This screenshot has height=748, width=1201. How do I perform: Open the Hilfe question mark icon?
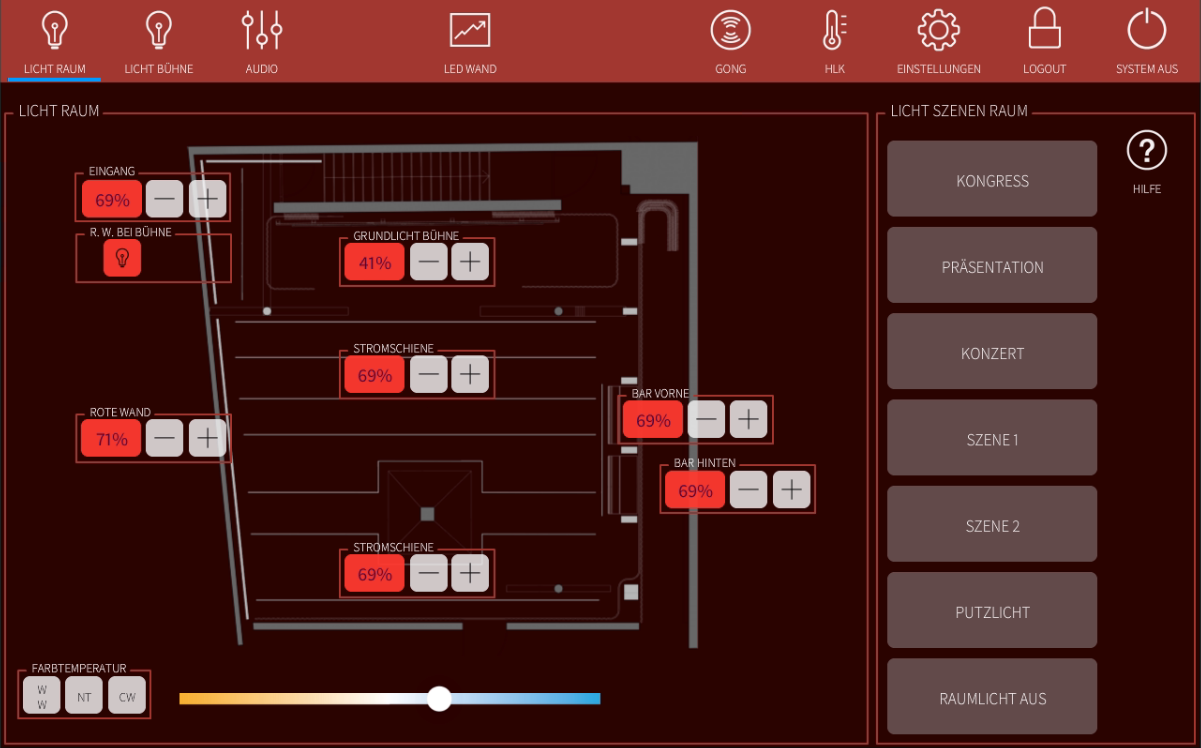click(1147, 152)
